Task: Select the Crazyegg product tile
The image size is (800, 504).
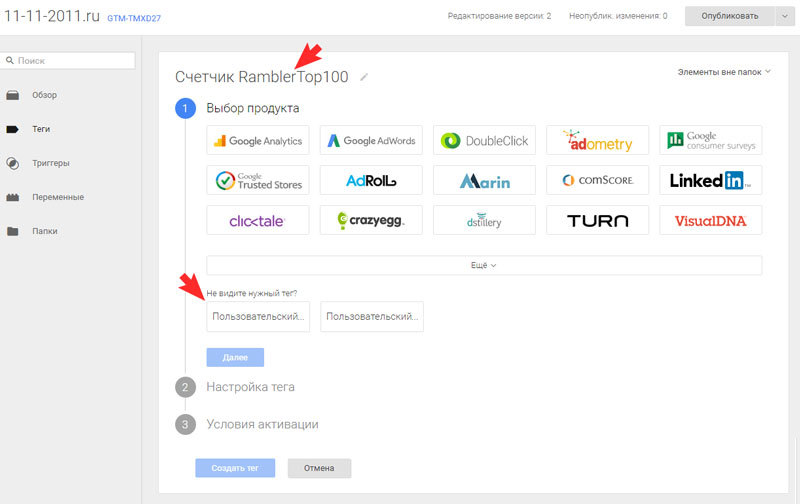Action: (x=371, y=220)
